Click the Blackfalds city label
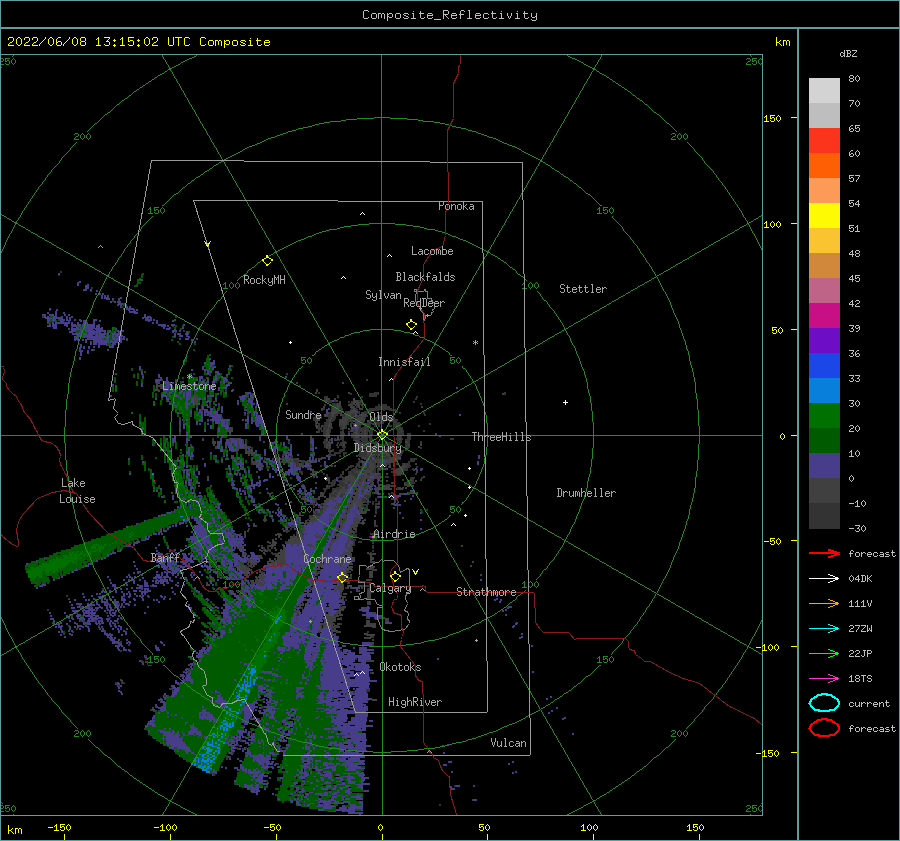The height and width of the screenshot is (841, 900). click(425, 277)
